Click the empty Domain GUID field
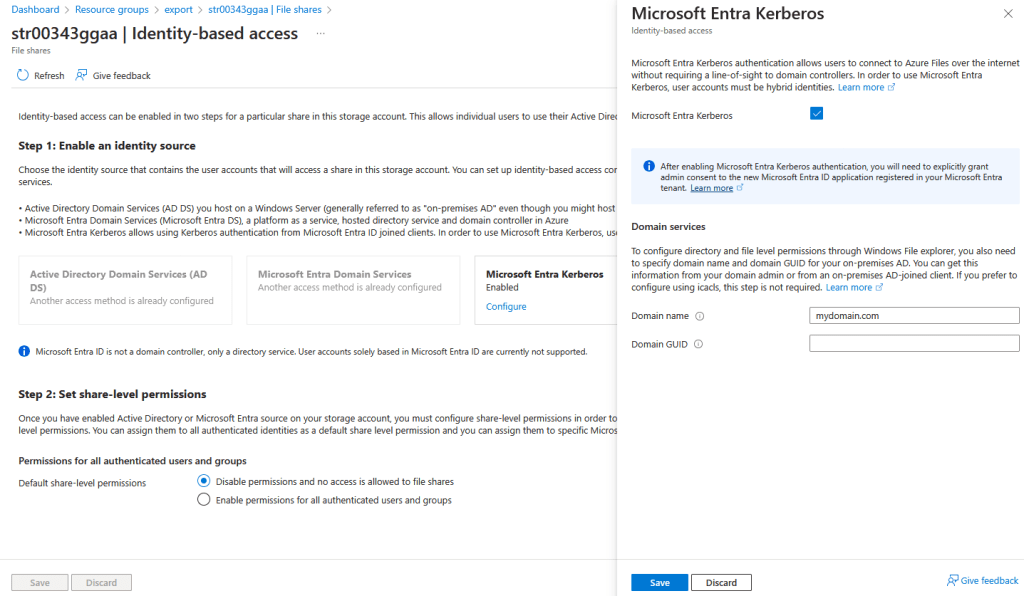The height and width of the screenshot is (596, 1024). (x=913, y=344)
